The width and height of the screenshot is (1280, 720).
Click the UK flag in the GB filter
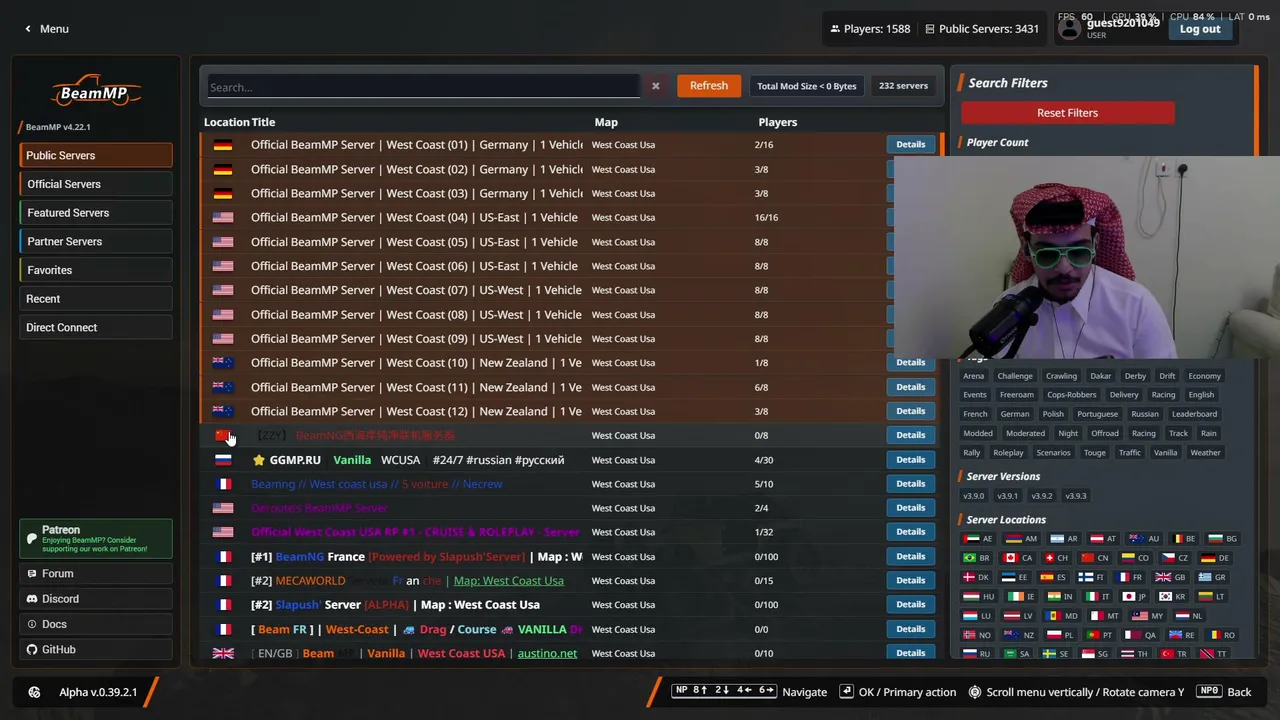[x=1164, y=578]
